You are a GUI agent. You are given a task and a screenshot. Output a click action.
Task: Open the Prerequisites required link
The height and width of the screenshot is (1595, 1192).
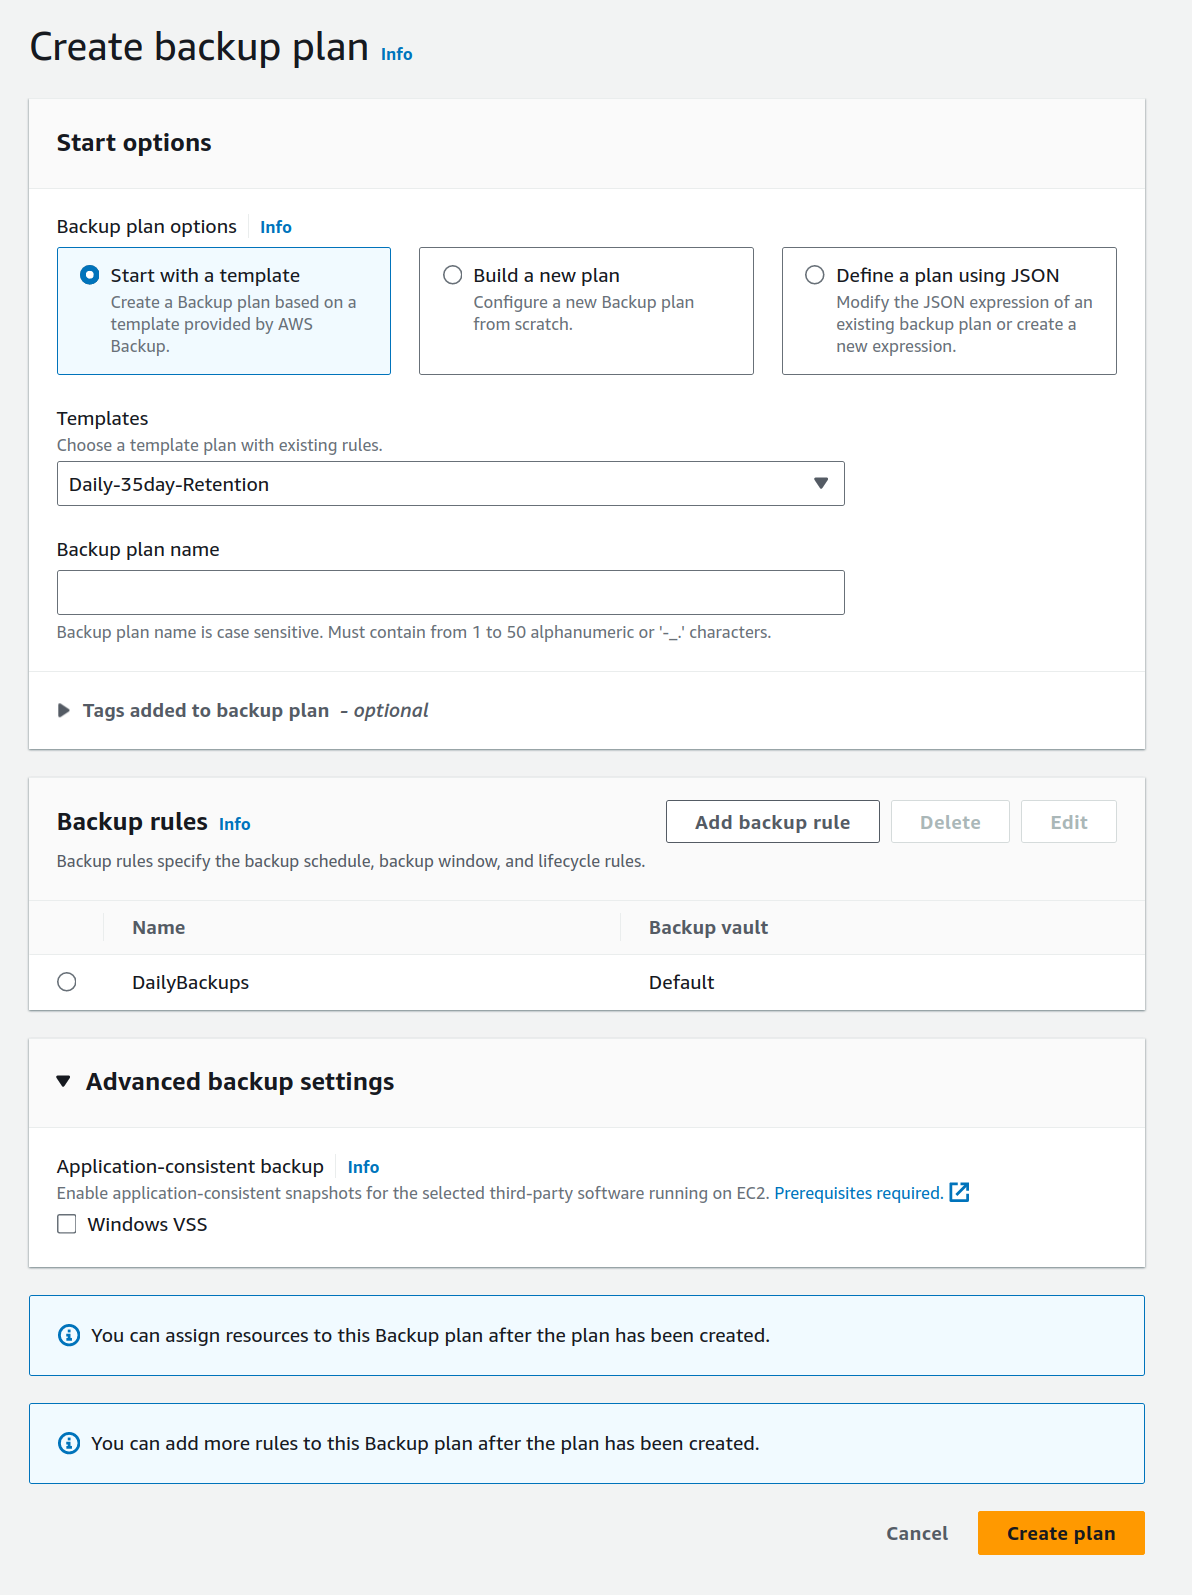[x=858, y=1193]
